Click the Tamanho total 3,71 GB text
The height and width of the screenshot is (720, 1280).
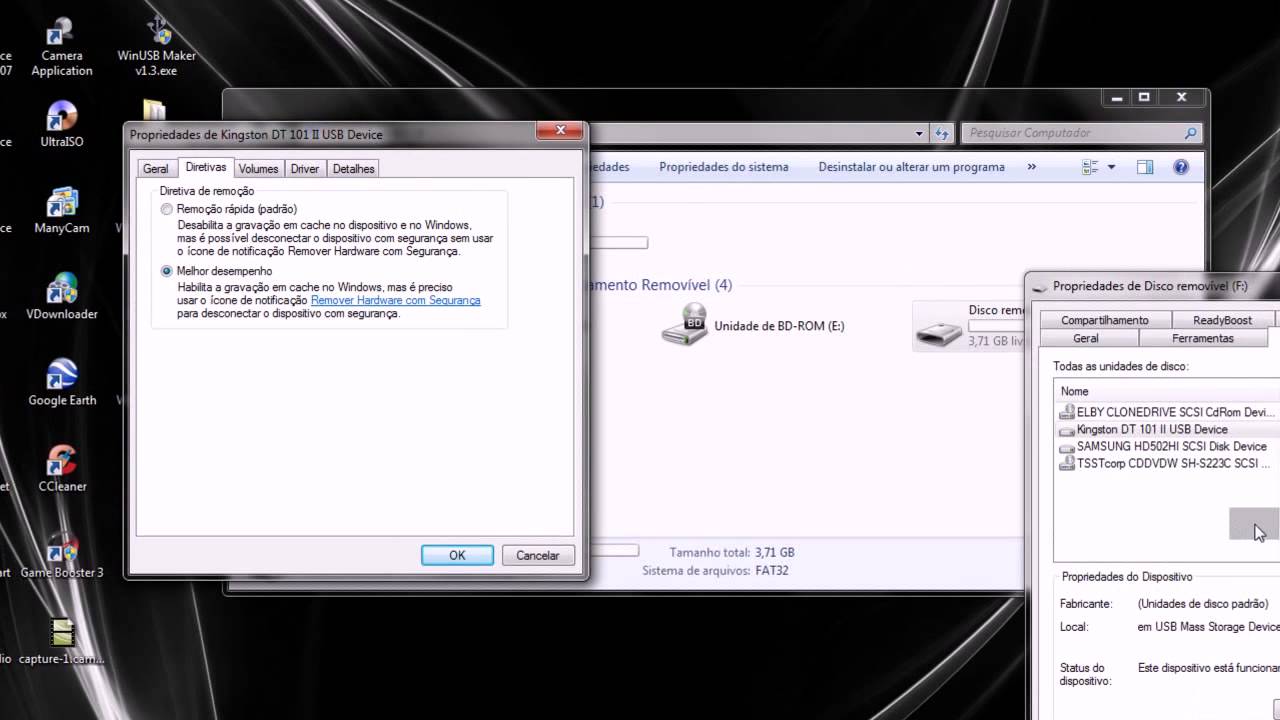click(x=732, y=552)
